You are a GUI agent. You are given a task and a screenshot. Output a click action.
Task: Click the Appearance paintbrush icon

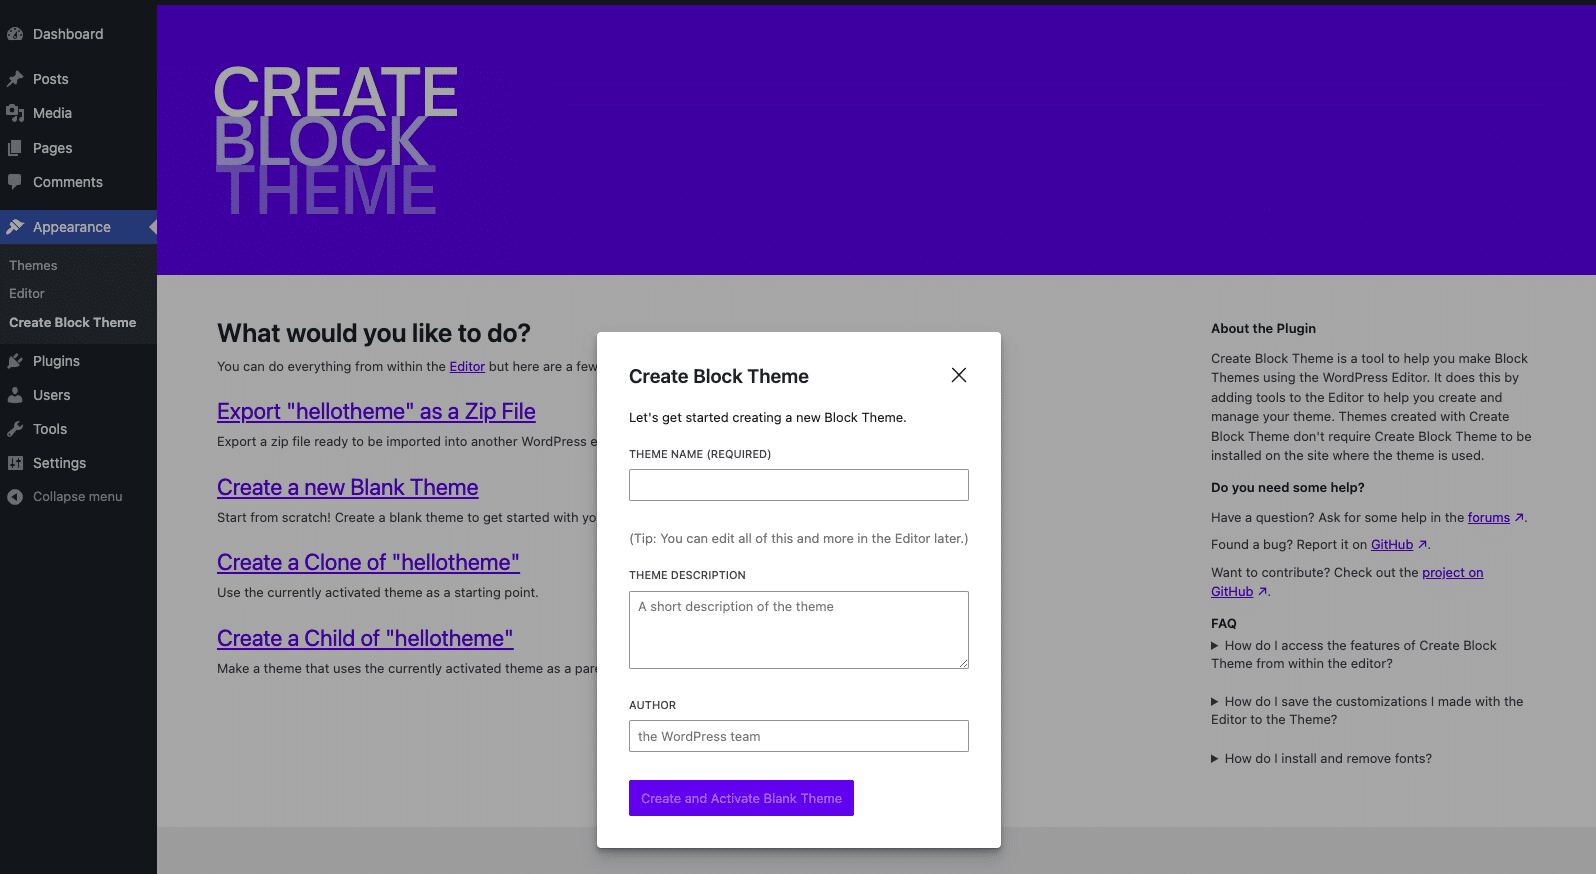(14, 227)
